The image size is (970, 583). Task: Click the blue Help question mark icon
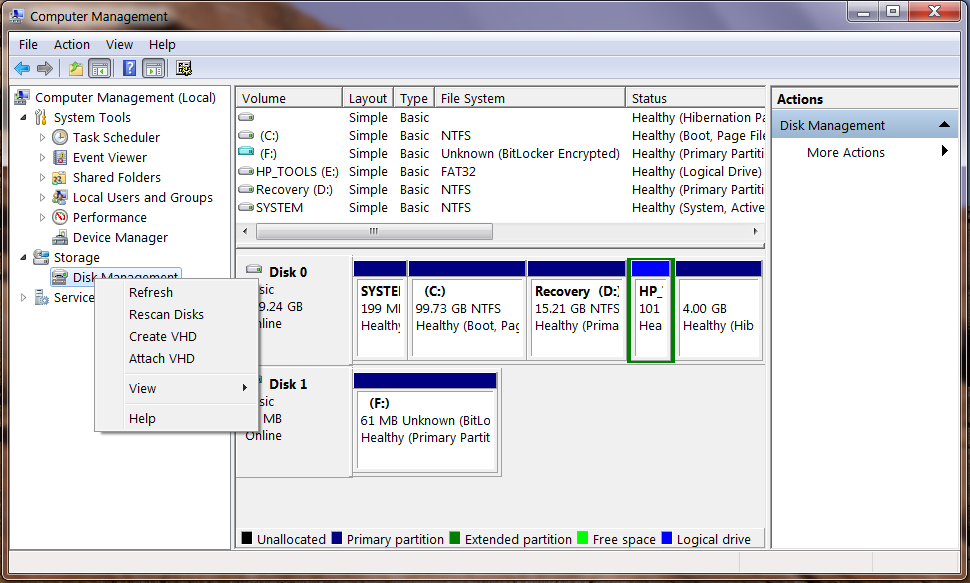(129, 68)
